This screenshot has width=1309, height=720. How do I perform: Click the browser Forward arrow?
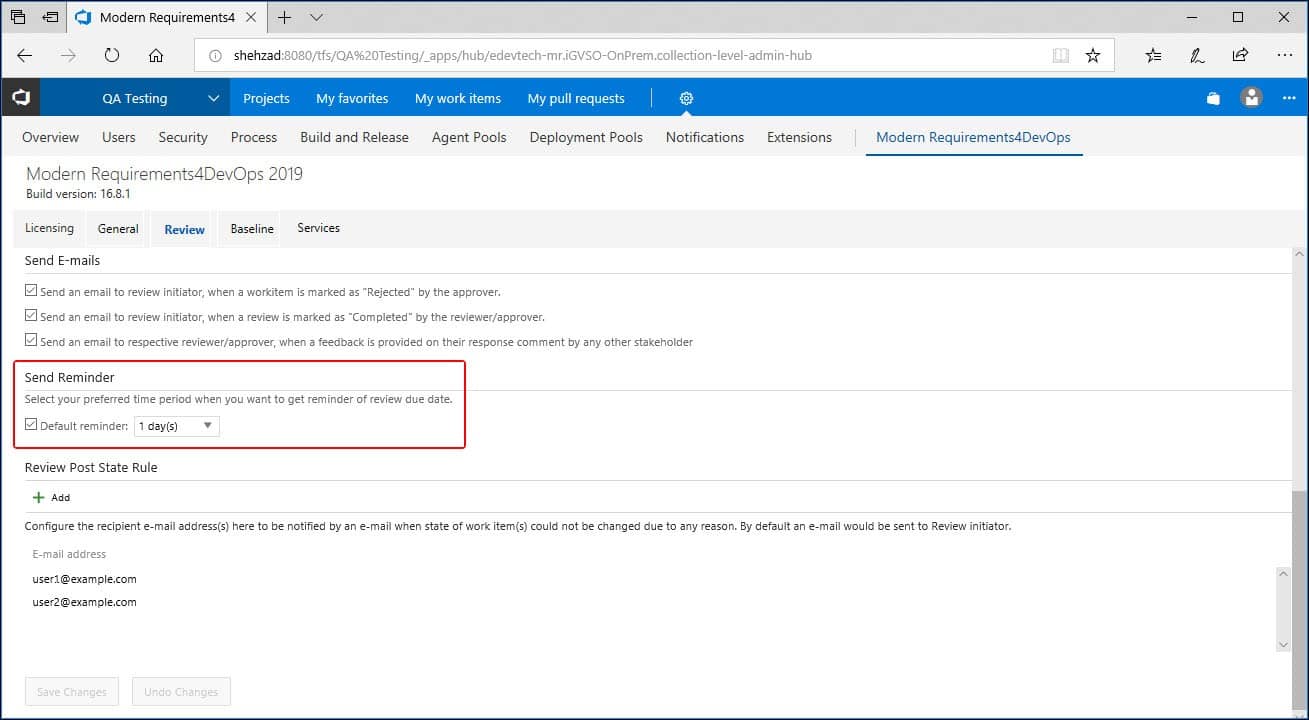click(68, 56)
